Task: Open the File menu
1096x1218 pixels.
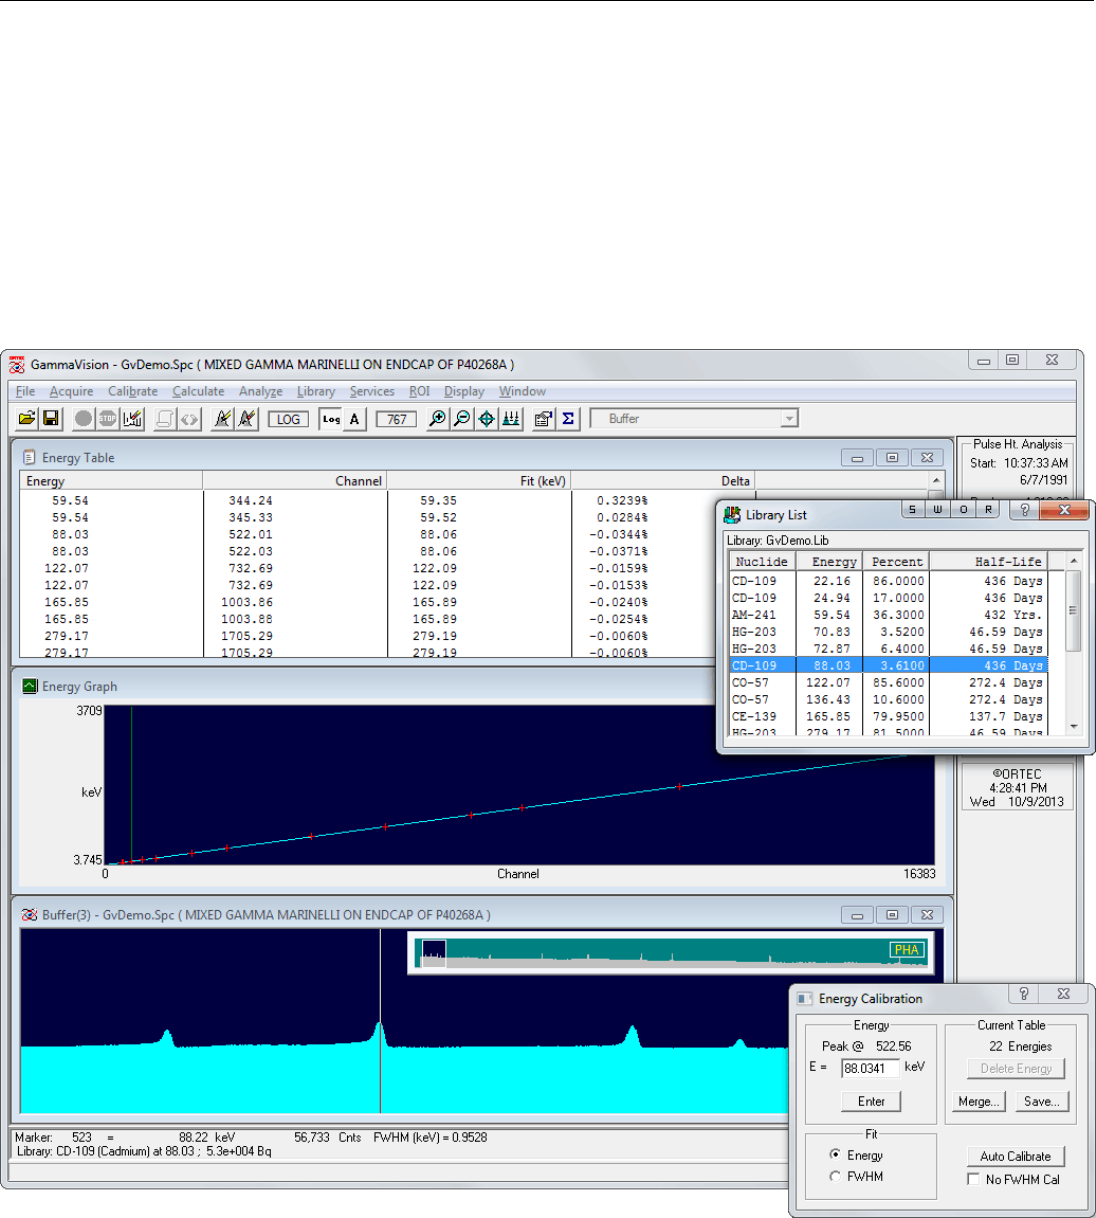Action: click(25, 391)
